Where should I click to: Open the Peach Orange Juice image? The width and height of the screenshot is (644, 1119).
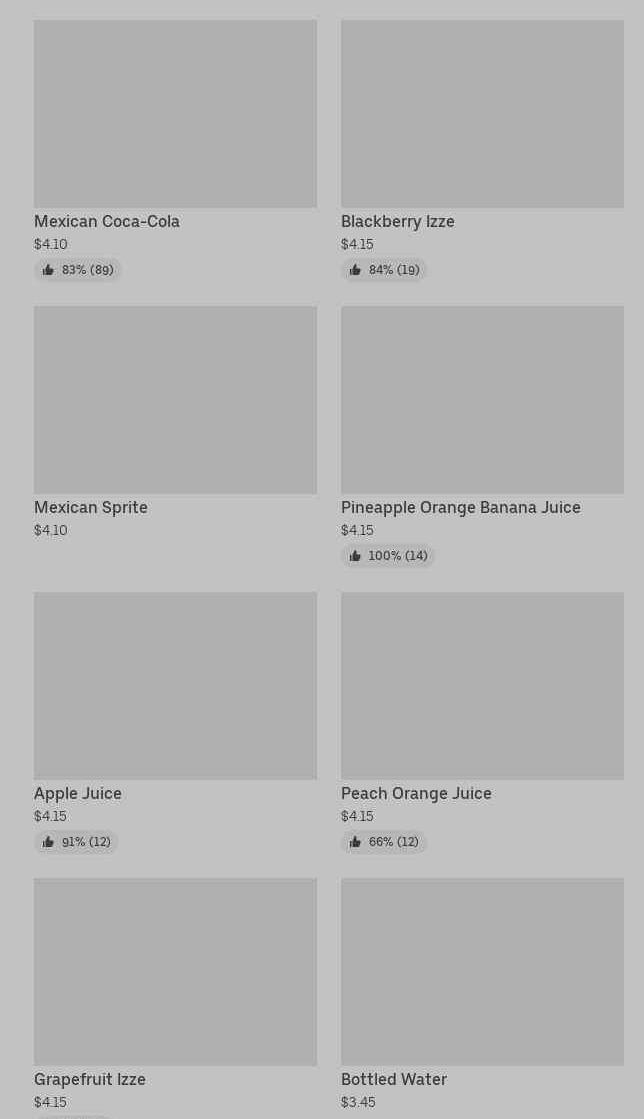pos(482,686)
